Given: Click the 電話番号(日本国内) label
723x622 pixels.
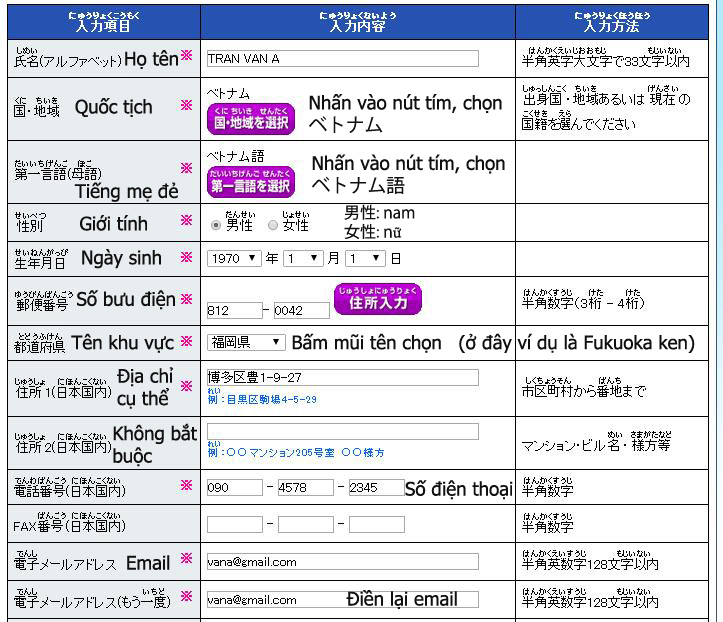Looking at the screenshot, I should click(70, 487).
